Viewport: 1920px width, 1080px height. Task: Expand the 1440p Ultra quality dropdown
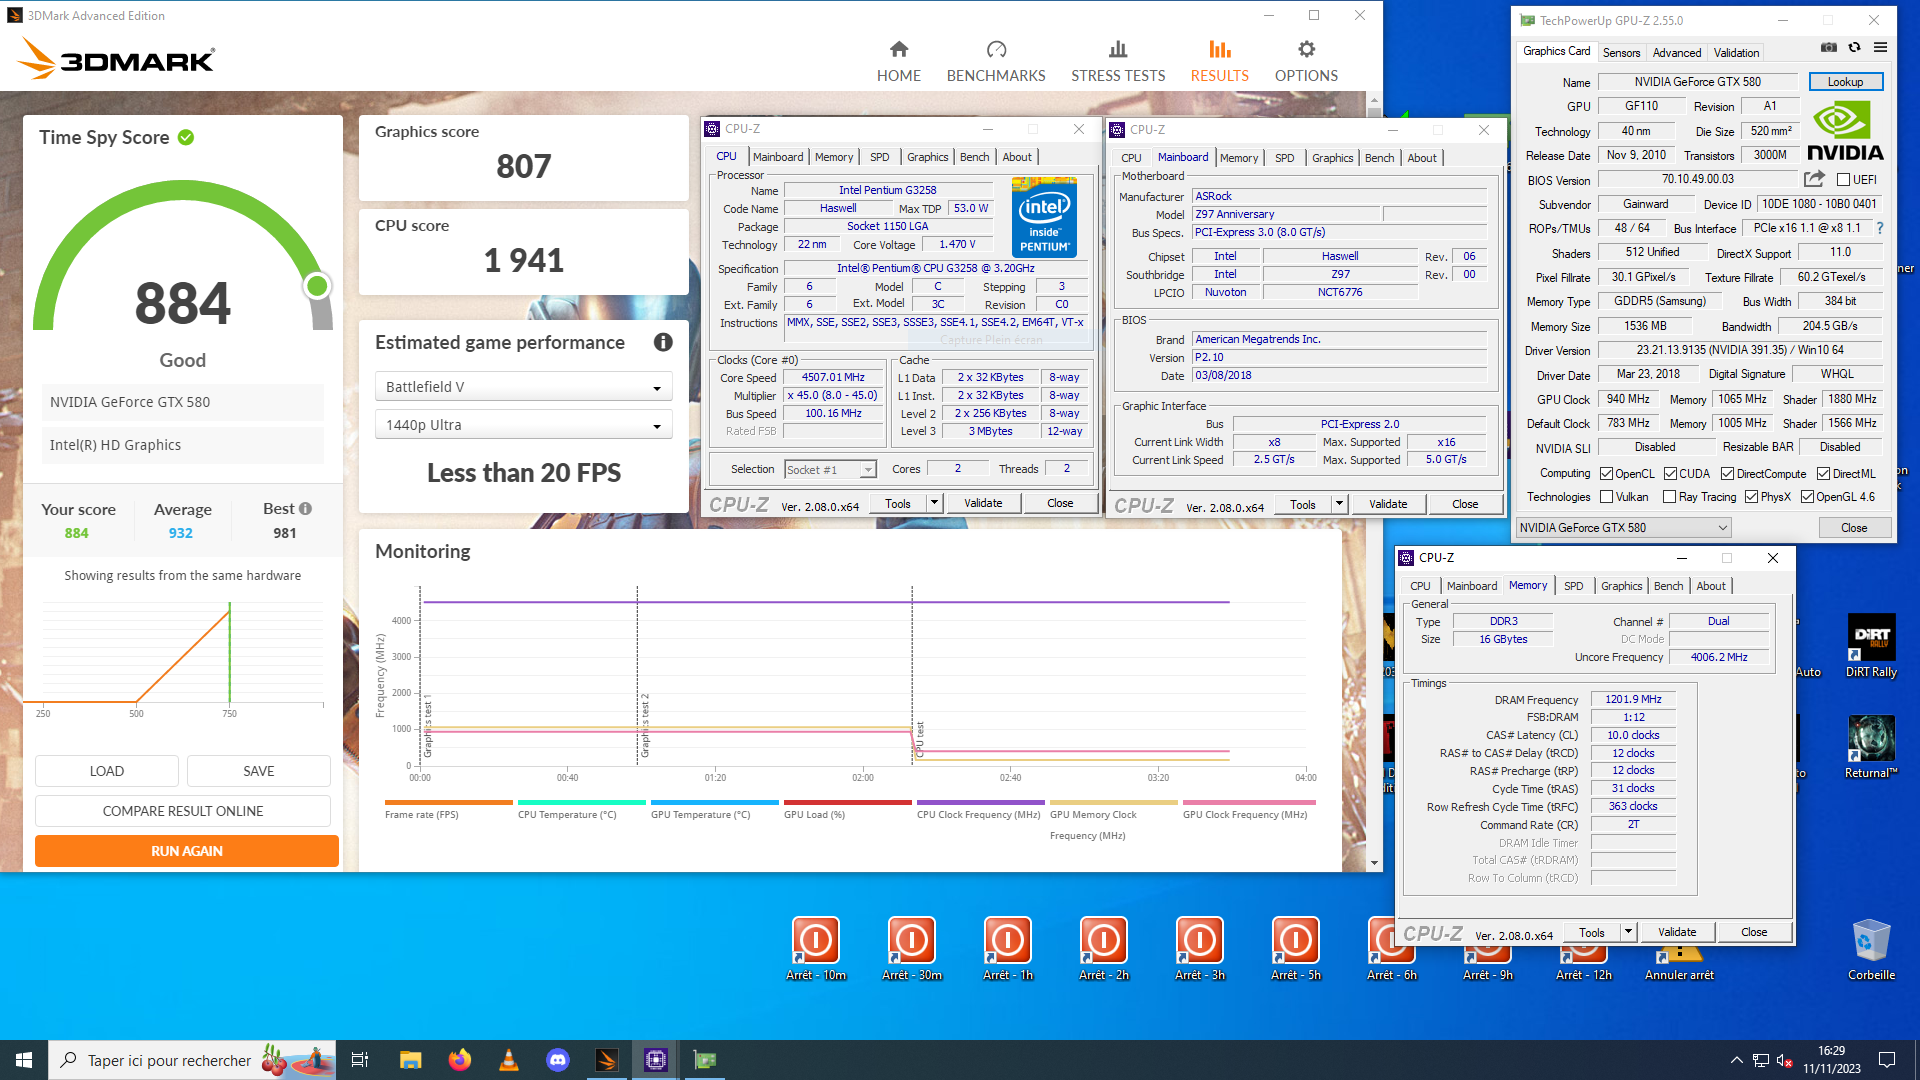[x=523, y=425]
